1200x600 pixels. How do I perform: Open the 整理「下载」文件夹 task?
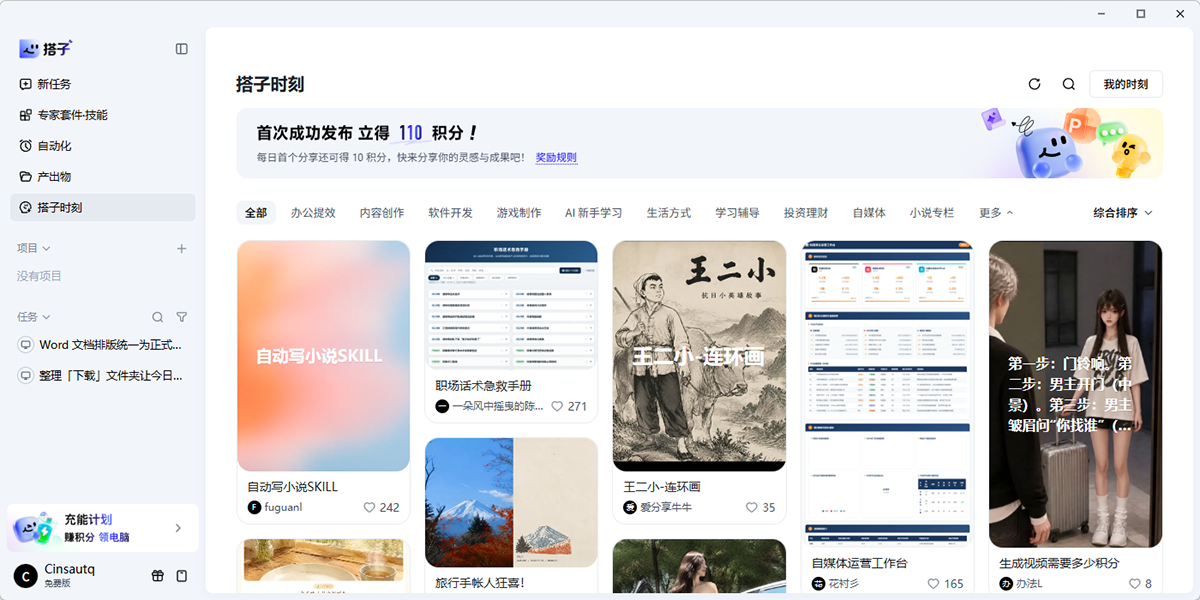102,376
